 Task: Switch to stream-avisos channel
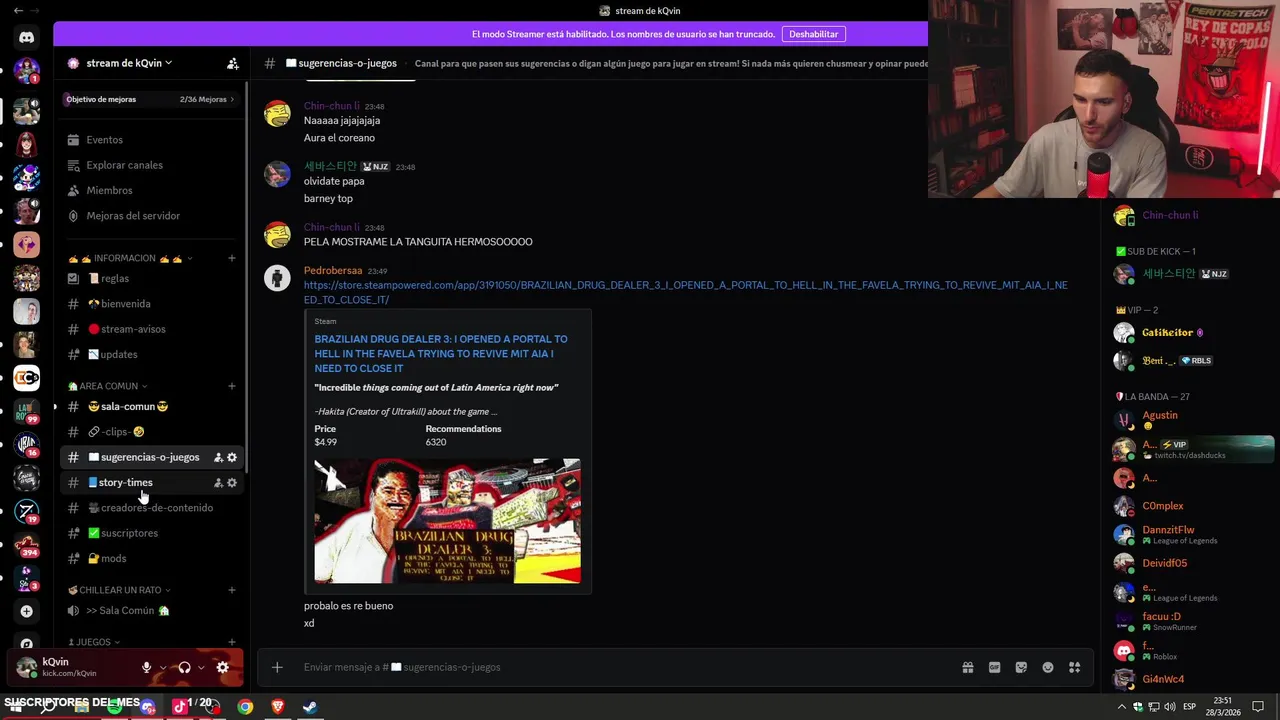click(x=150, y=329)
